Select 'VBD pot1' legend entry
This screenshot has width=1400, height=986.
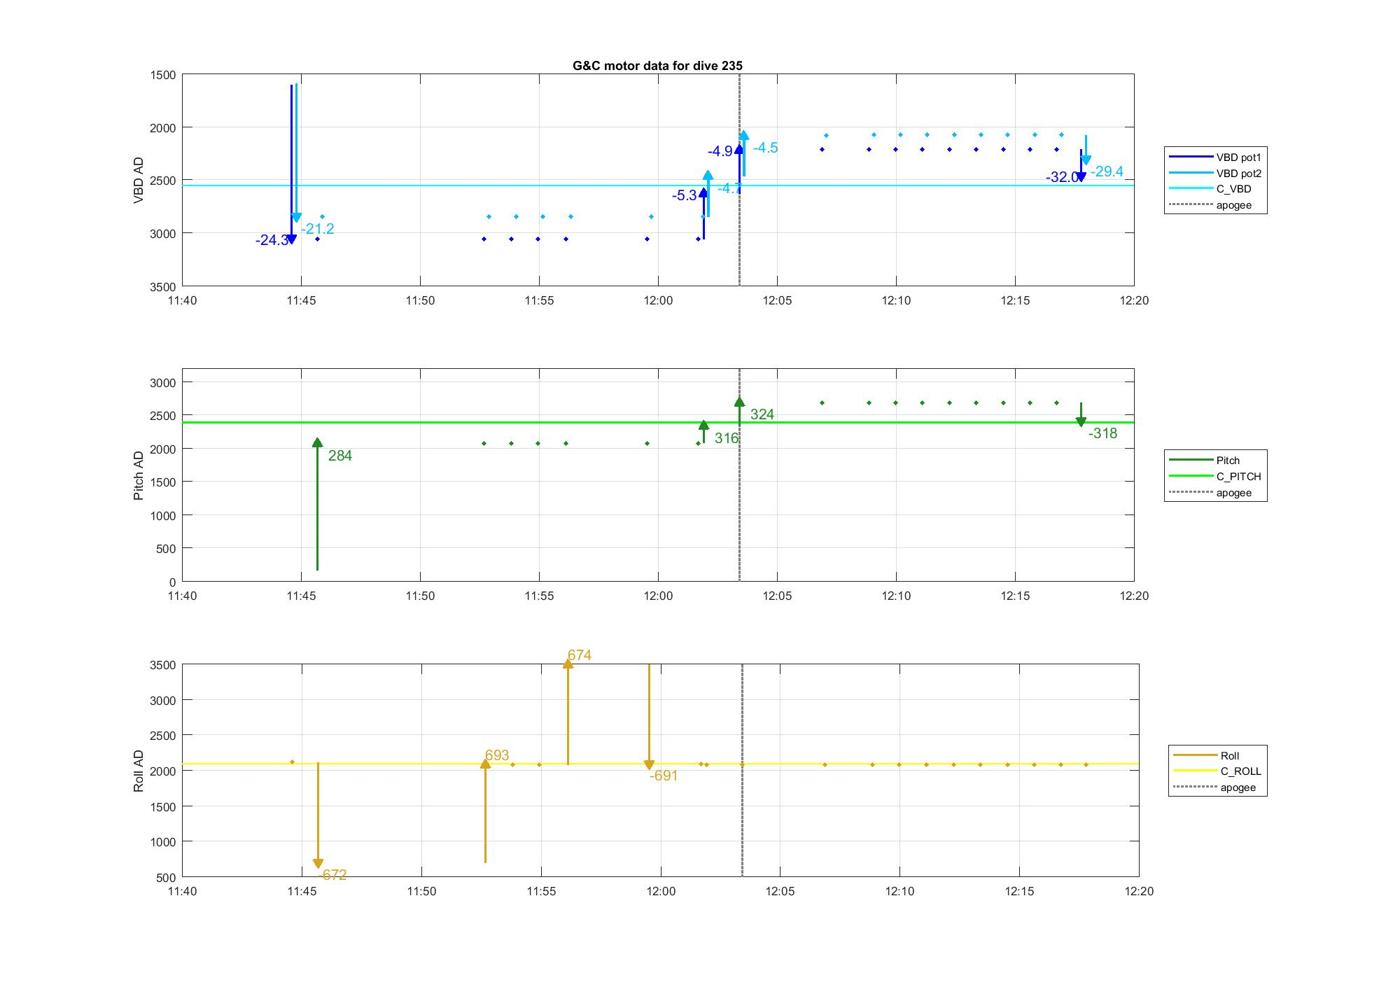(1216, 157)
